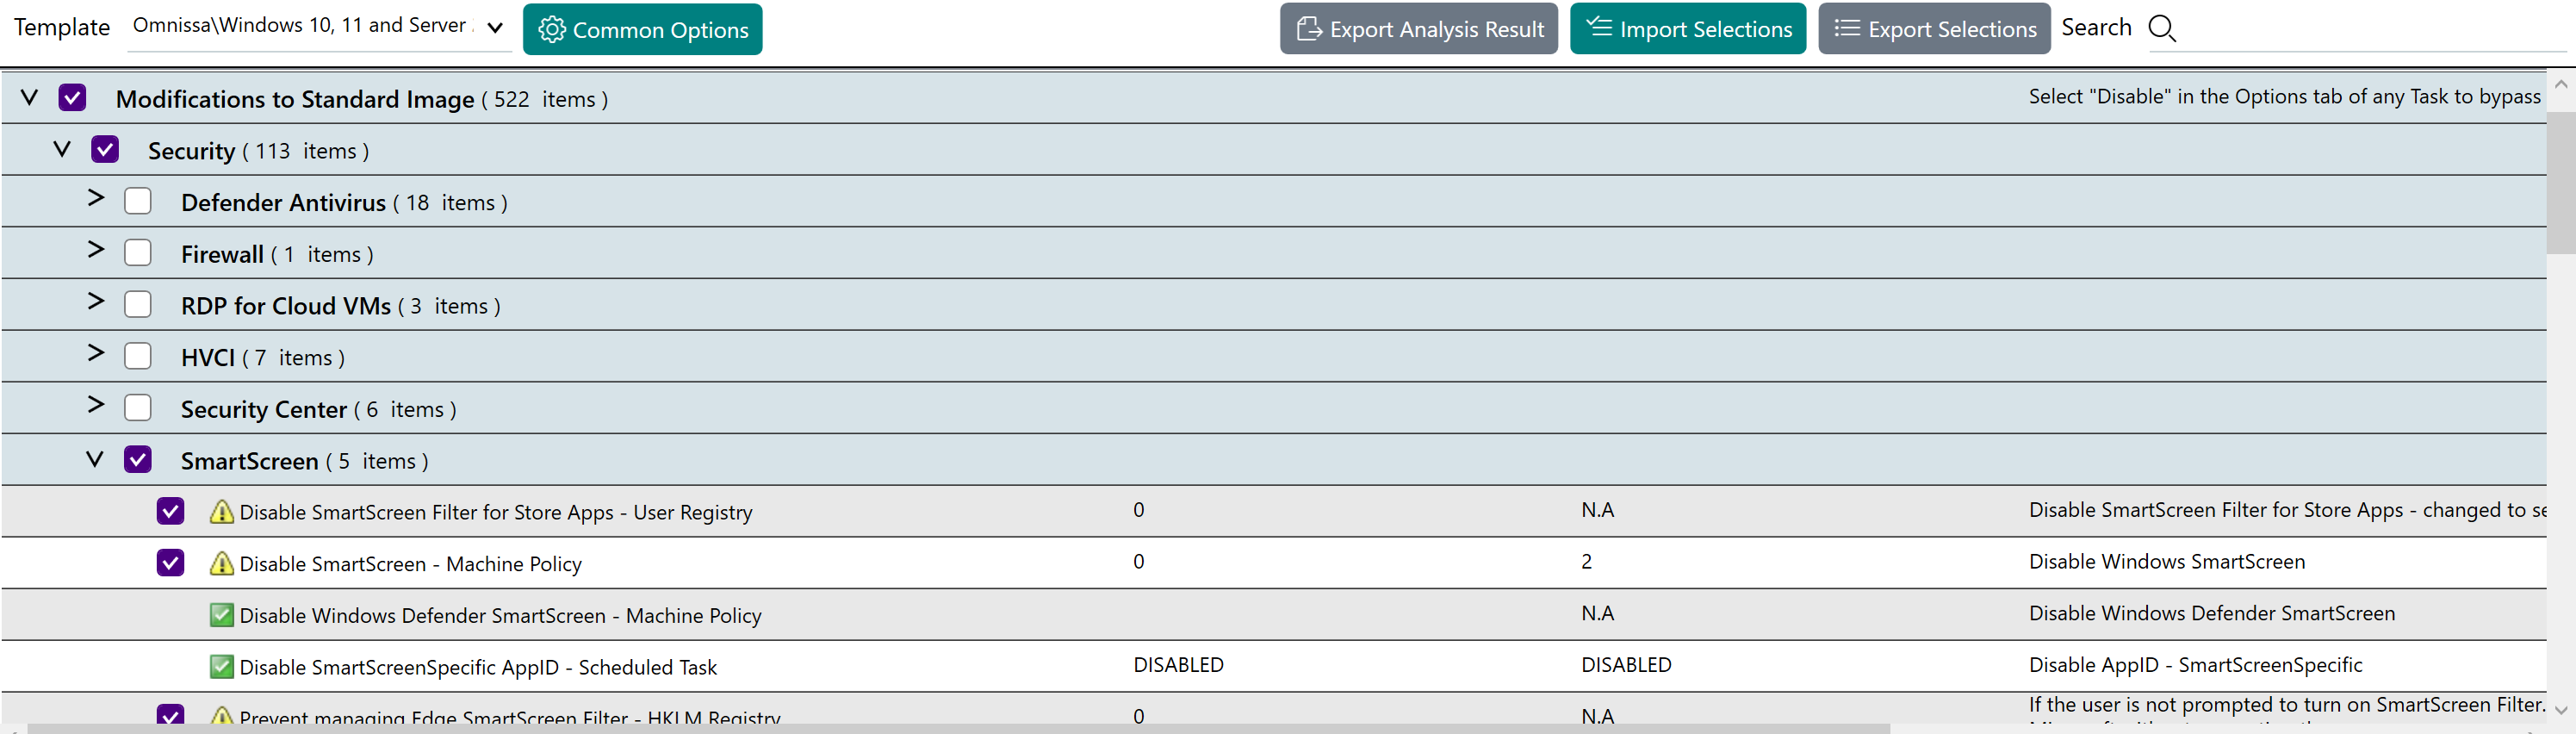Expand the RDP for Cloud VMs group

coord(95,302)
